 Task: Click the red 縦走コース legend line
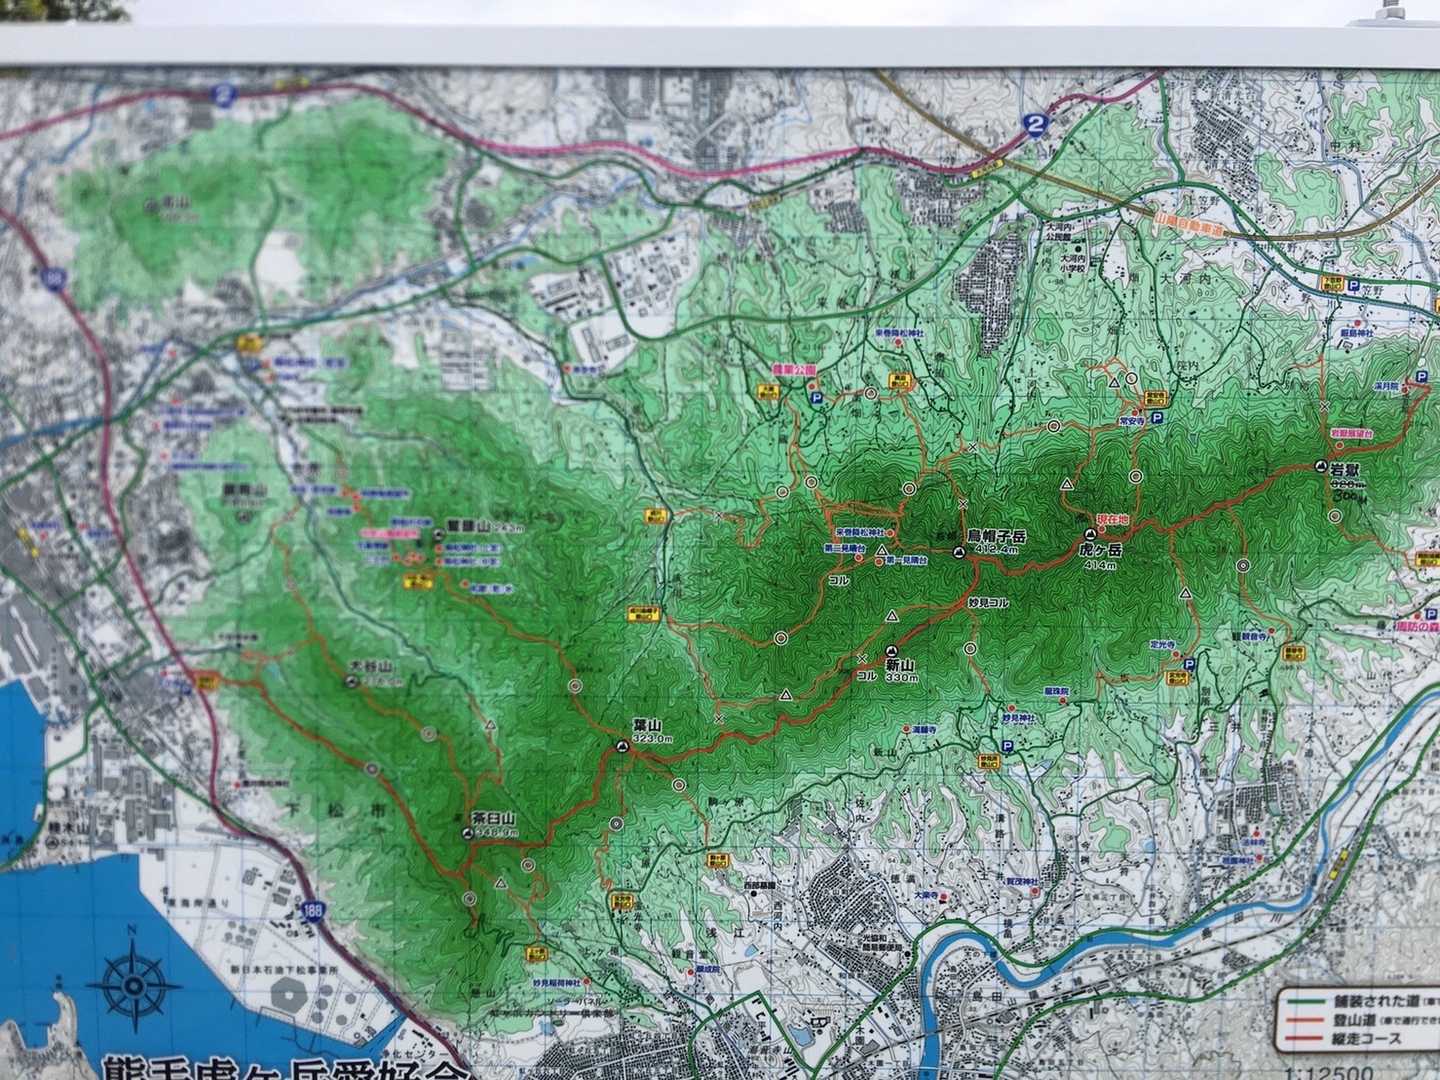point(1305,1039)
